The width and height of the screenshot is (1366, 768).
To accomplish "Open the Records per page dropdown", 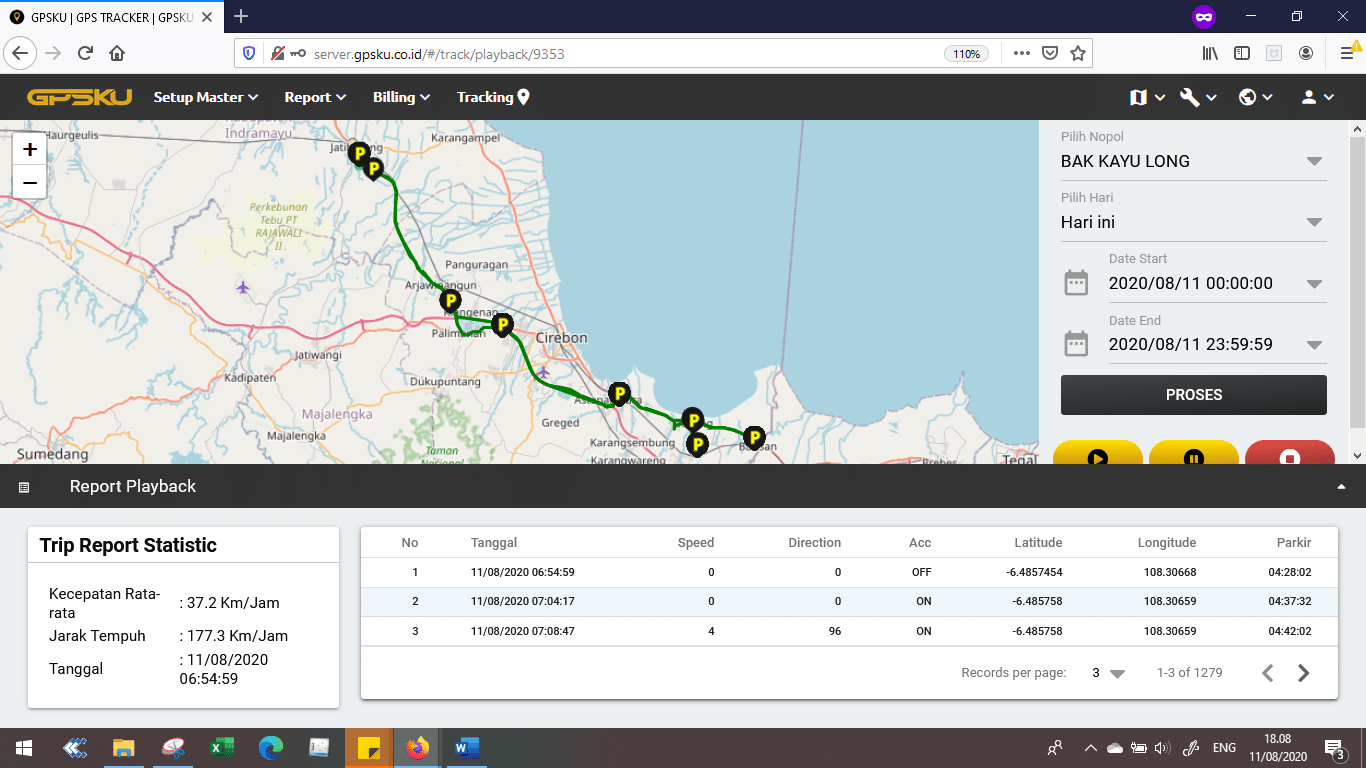I will coord(1108,673).
